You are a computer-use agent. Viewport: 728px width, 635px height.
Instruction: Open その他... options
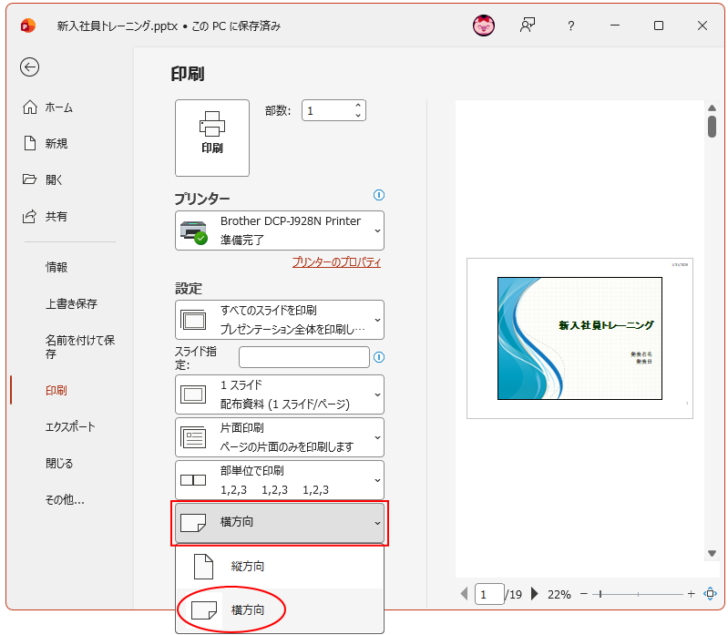(65, 500)
